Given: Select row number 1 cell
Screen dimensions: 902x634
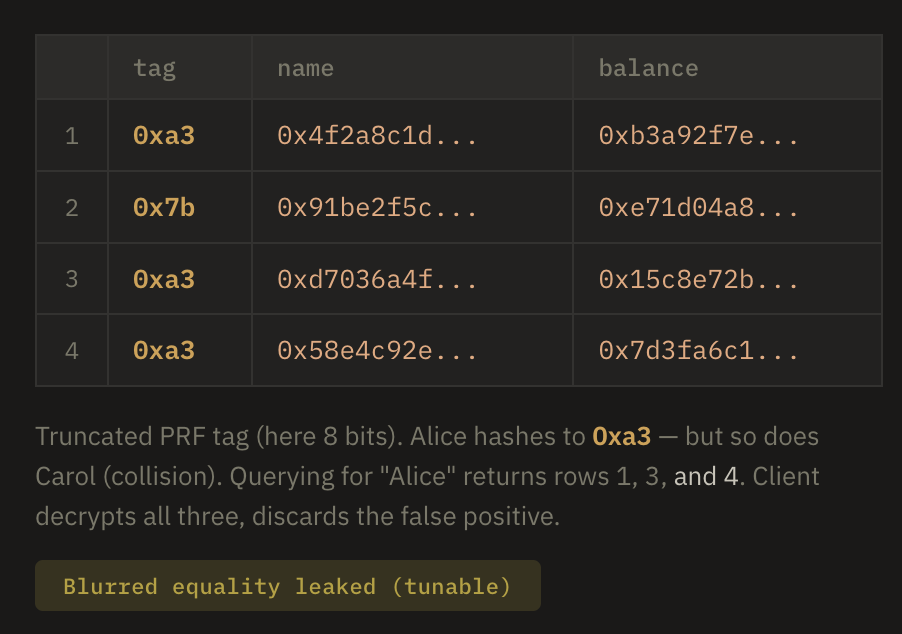Looking at the screenshot, I should 71,136.
